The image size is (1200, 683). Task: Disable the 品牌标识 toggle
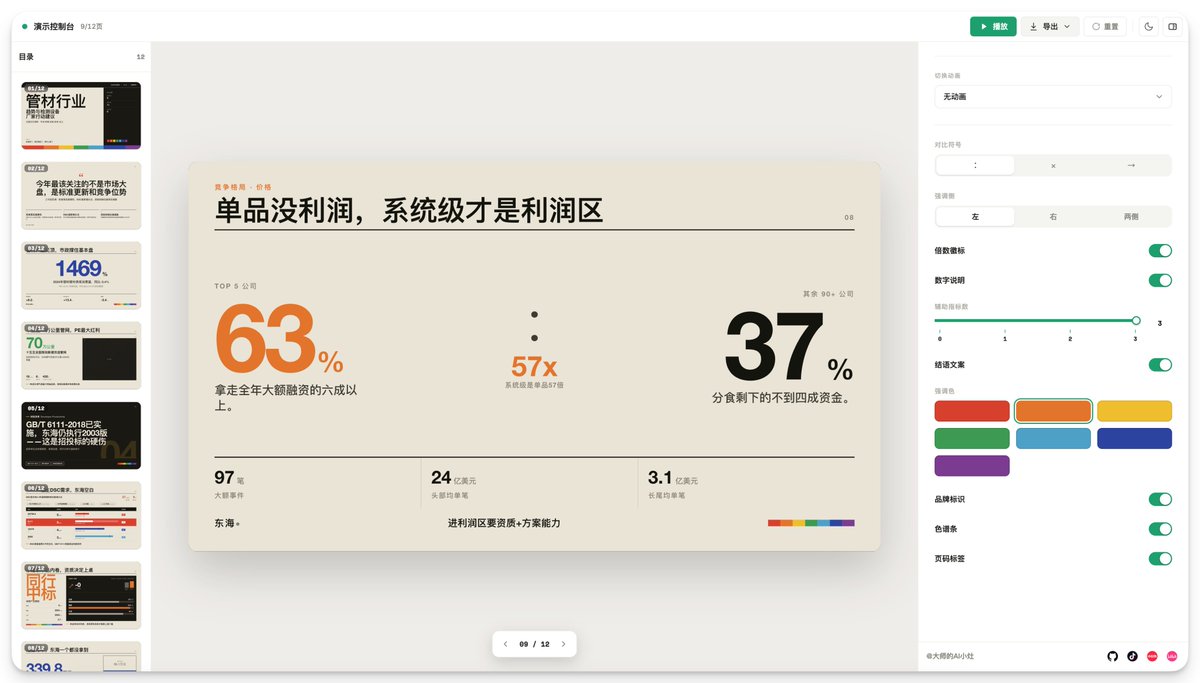tap(1160, 499)
